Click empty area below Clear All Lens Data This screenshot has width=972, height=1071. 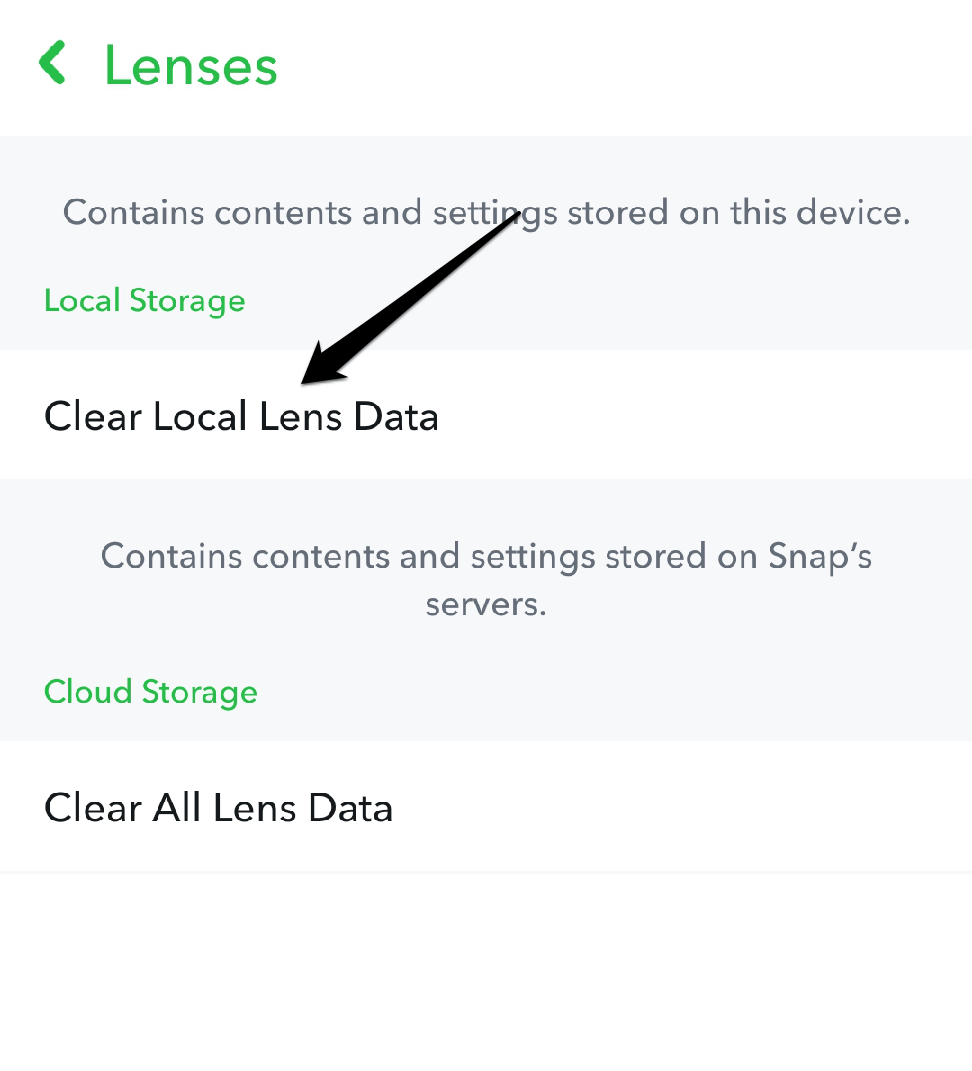[x=486, y=970]
